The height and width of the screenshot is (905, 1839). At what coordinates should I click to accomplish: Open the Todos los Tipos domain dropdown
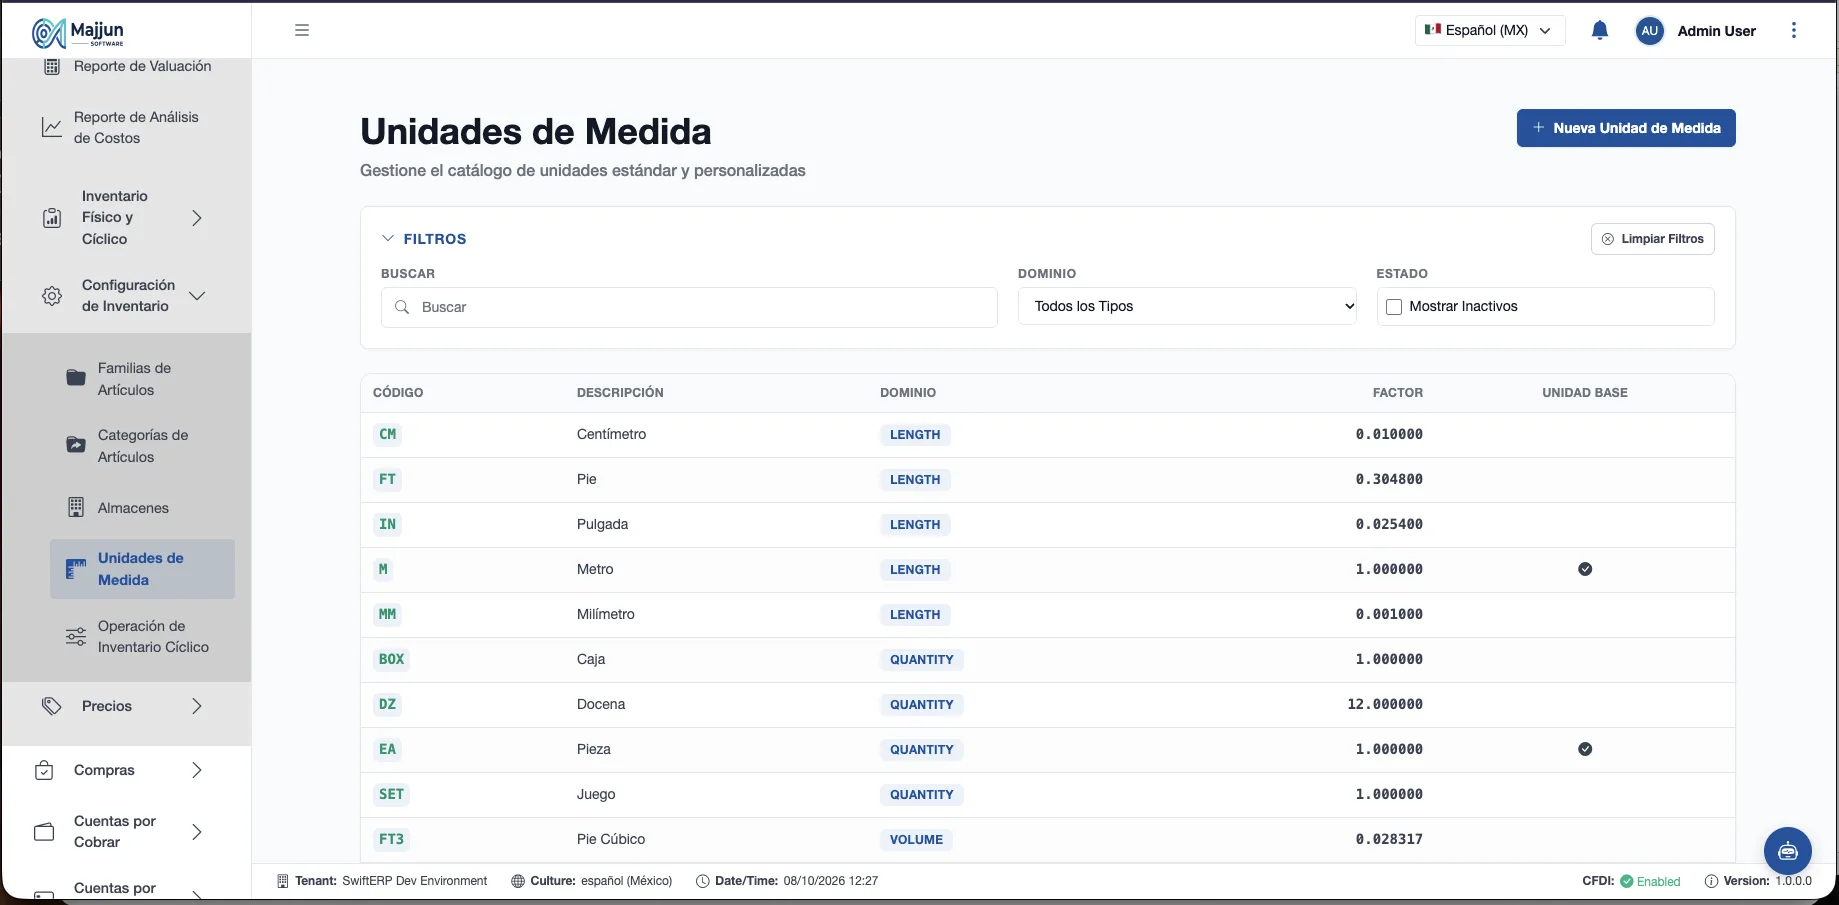1187,306
